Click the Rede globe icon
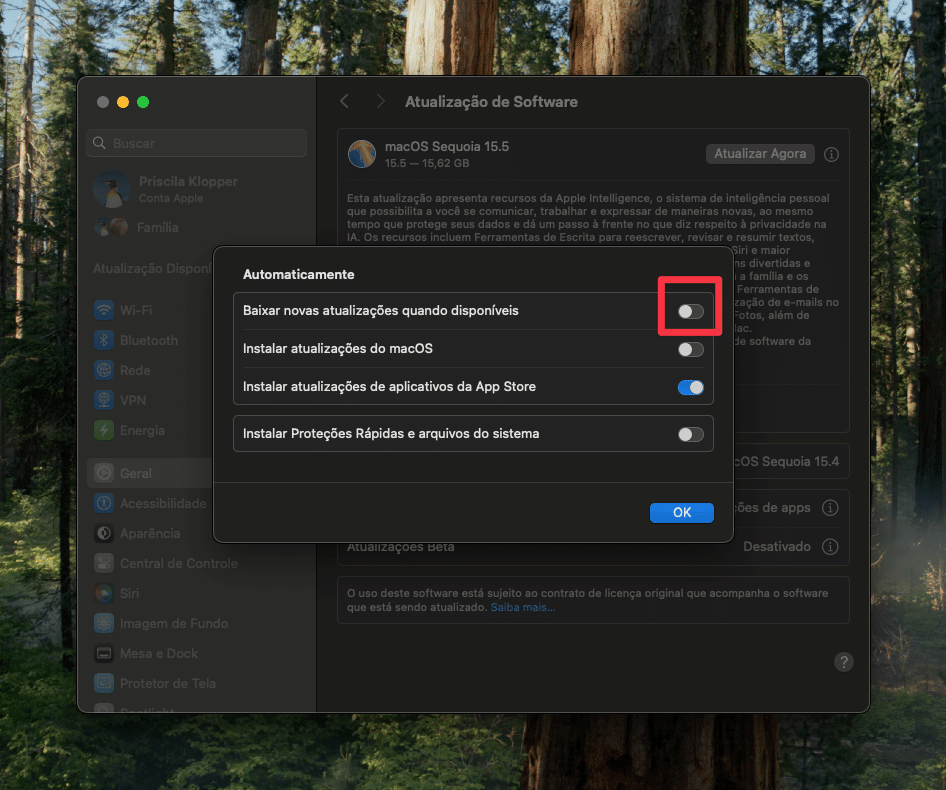Screen dimensions: 946x790 (104, 371)
